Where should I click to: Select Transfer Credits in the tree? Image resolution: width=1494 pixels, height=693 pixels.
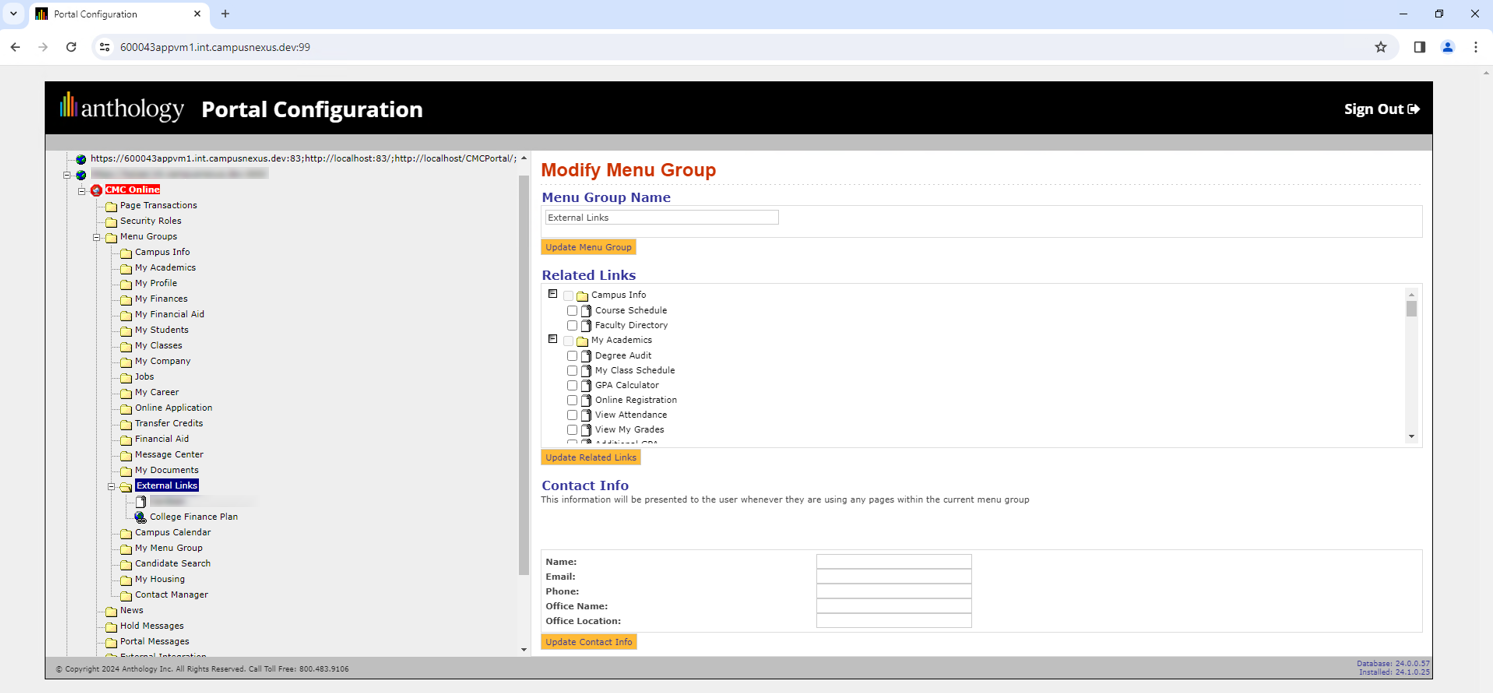click(168, 423)
